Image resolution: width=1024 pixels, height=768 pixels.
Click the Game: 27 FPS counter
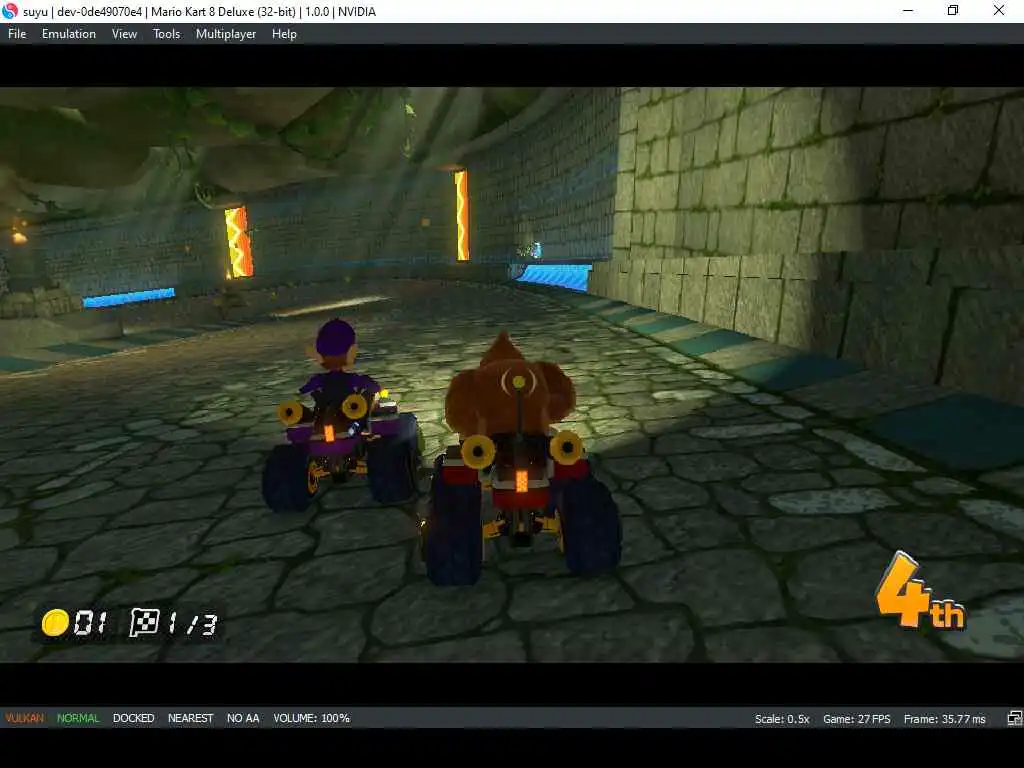pyautogui.click(x=856, y=719)
